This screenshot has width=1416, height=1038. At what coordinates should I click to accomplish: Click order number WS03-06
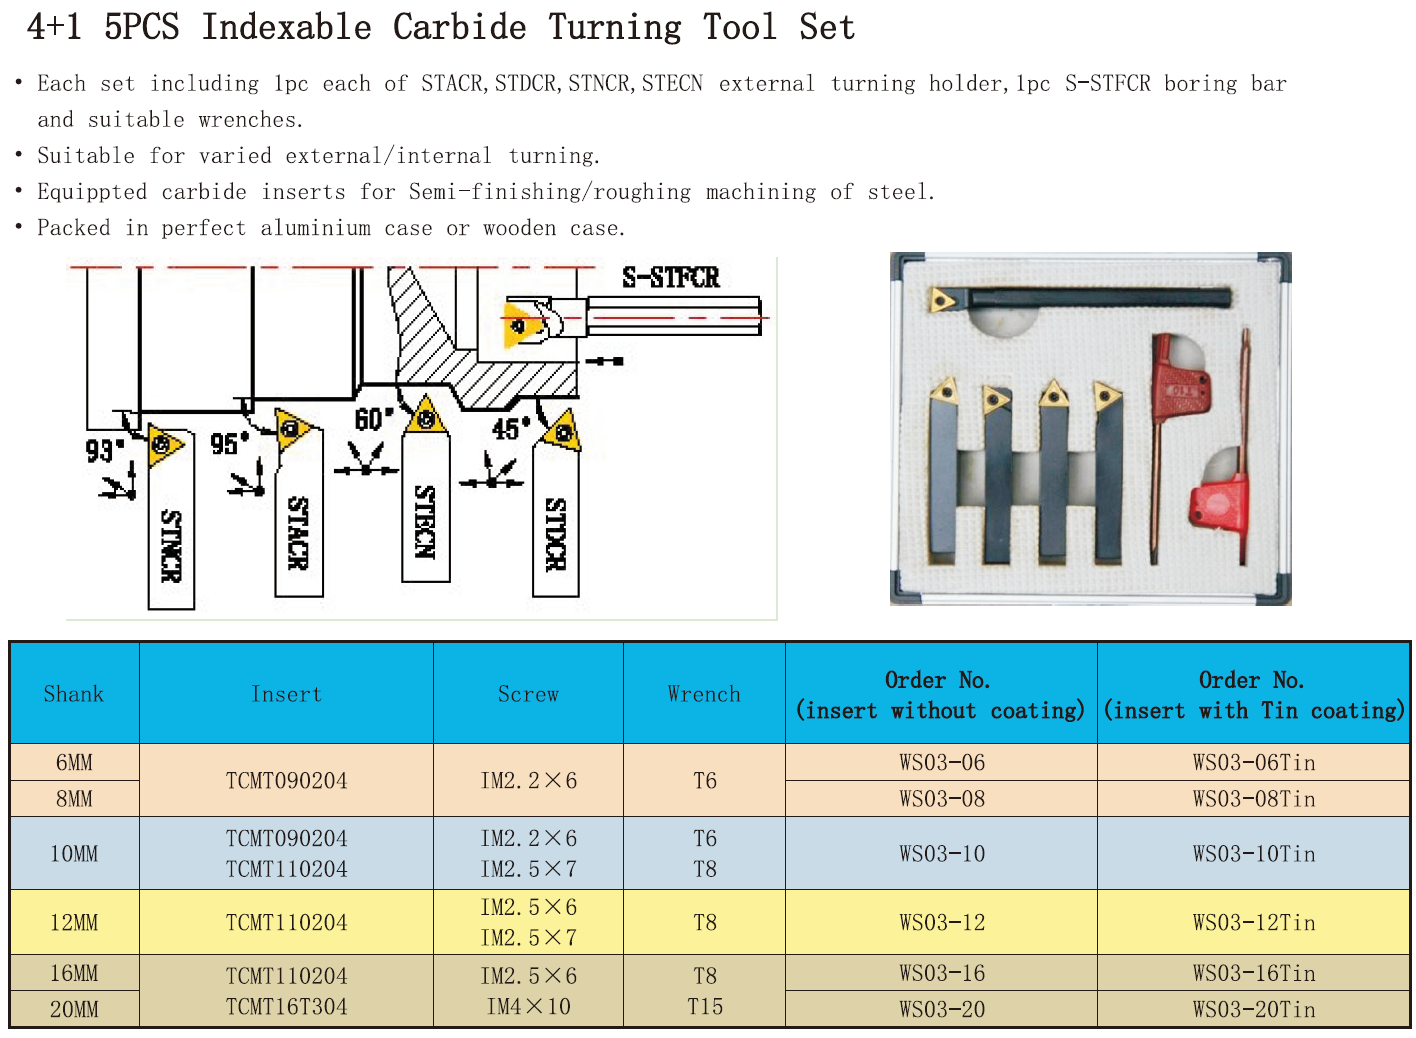point(942,763)
